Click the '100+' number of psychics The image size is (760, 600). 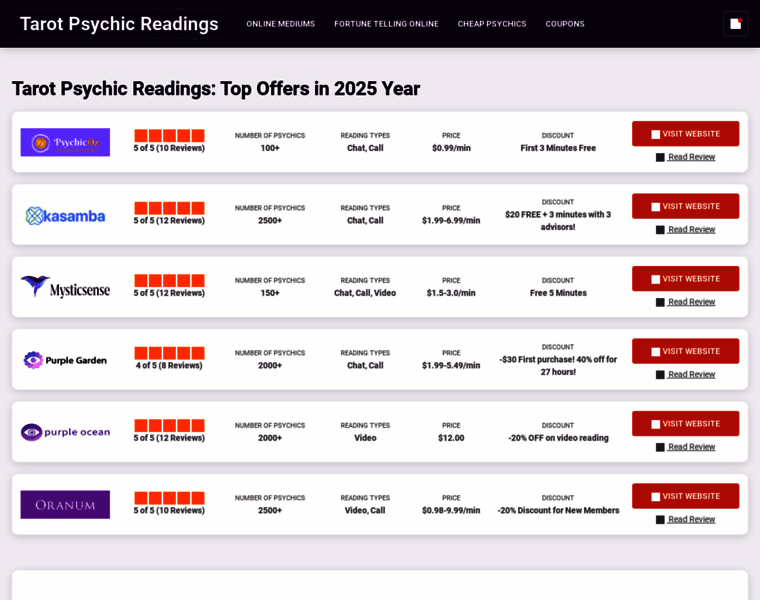(x=270, y=148)
